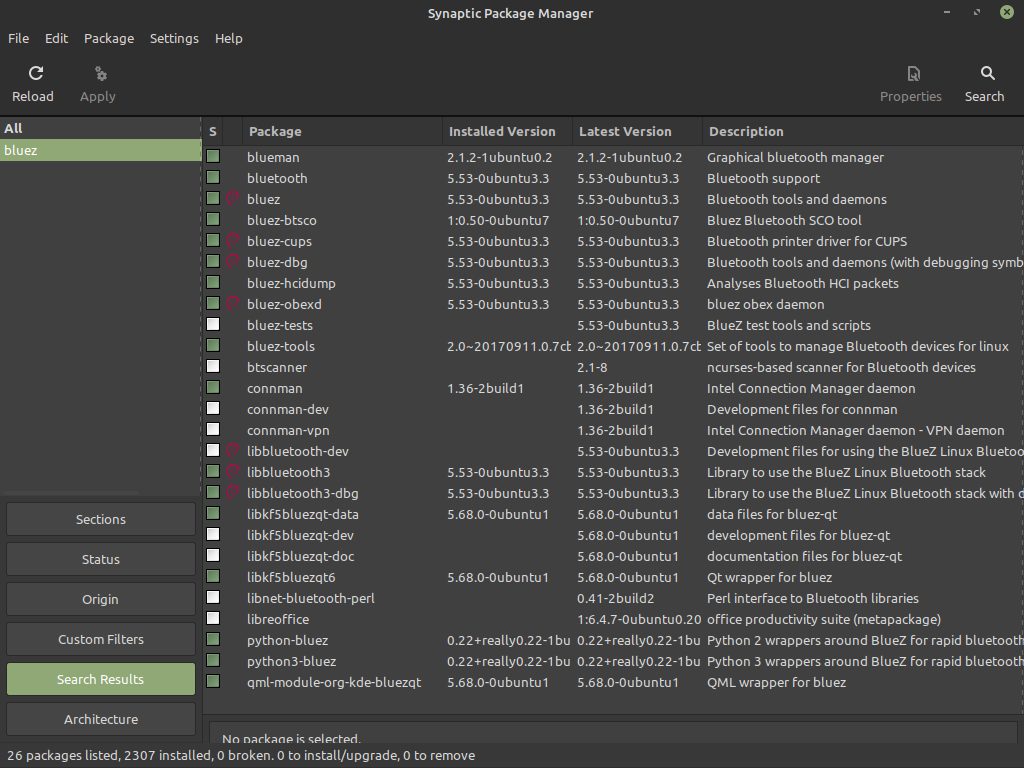
Task: Switch to the Sections filter button
Action: pos(101,519)
